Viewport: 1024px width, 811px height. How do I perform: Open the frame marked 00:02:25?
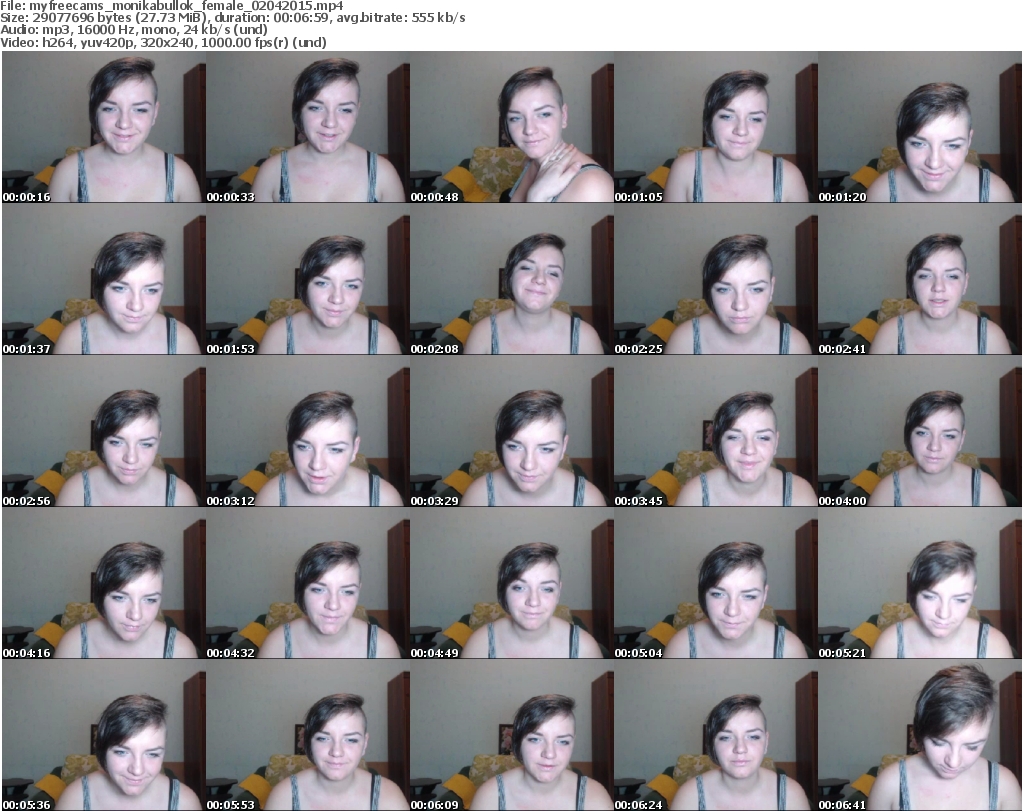coord(716,279)
